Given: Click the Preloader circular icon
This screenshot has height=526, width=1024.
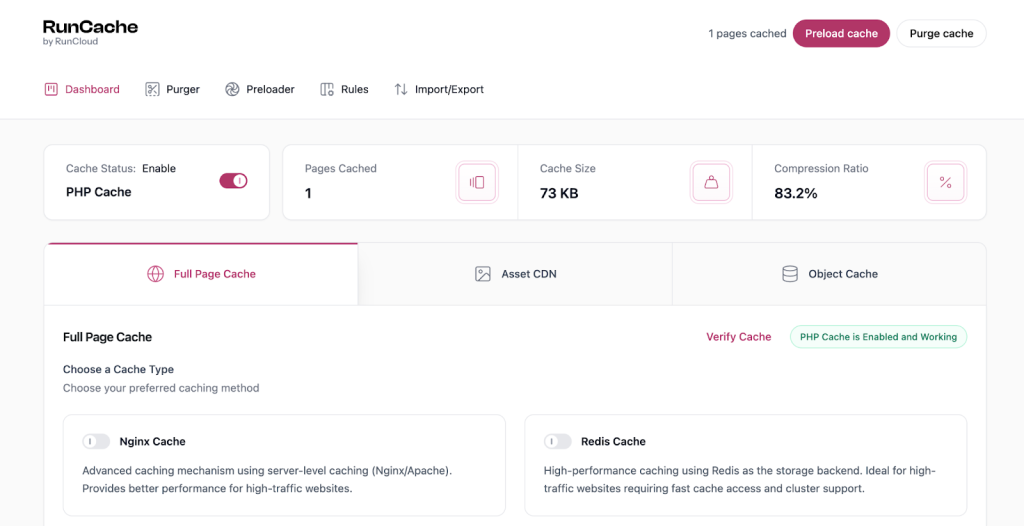Looking at the screenshot, I should 232,89.
